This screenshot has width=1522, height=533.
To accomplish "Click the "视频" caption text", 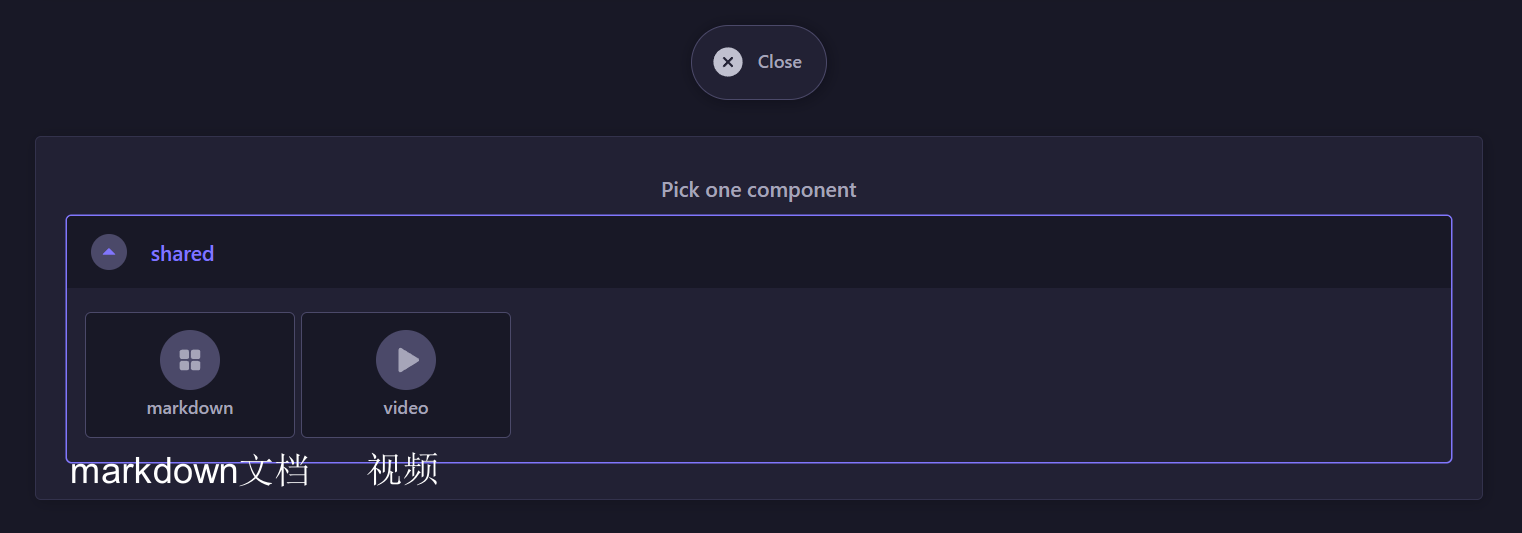I will 403,469.
